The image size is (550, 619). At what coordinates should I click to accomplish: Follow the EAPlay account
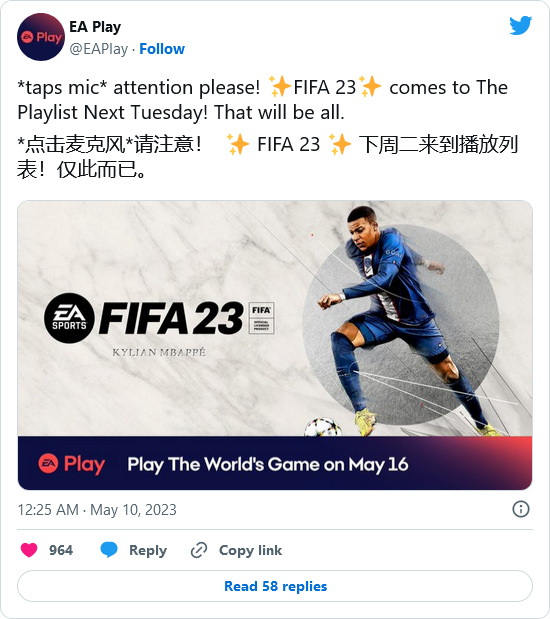[x=162, y=49]
